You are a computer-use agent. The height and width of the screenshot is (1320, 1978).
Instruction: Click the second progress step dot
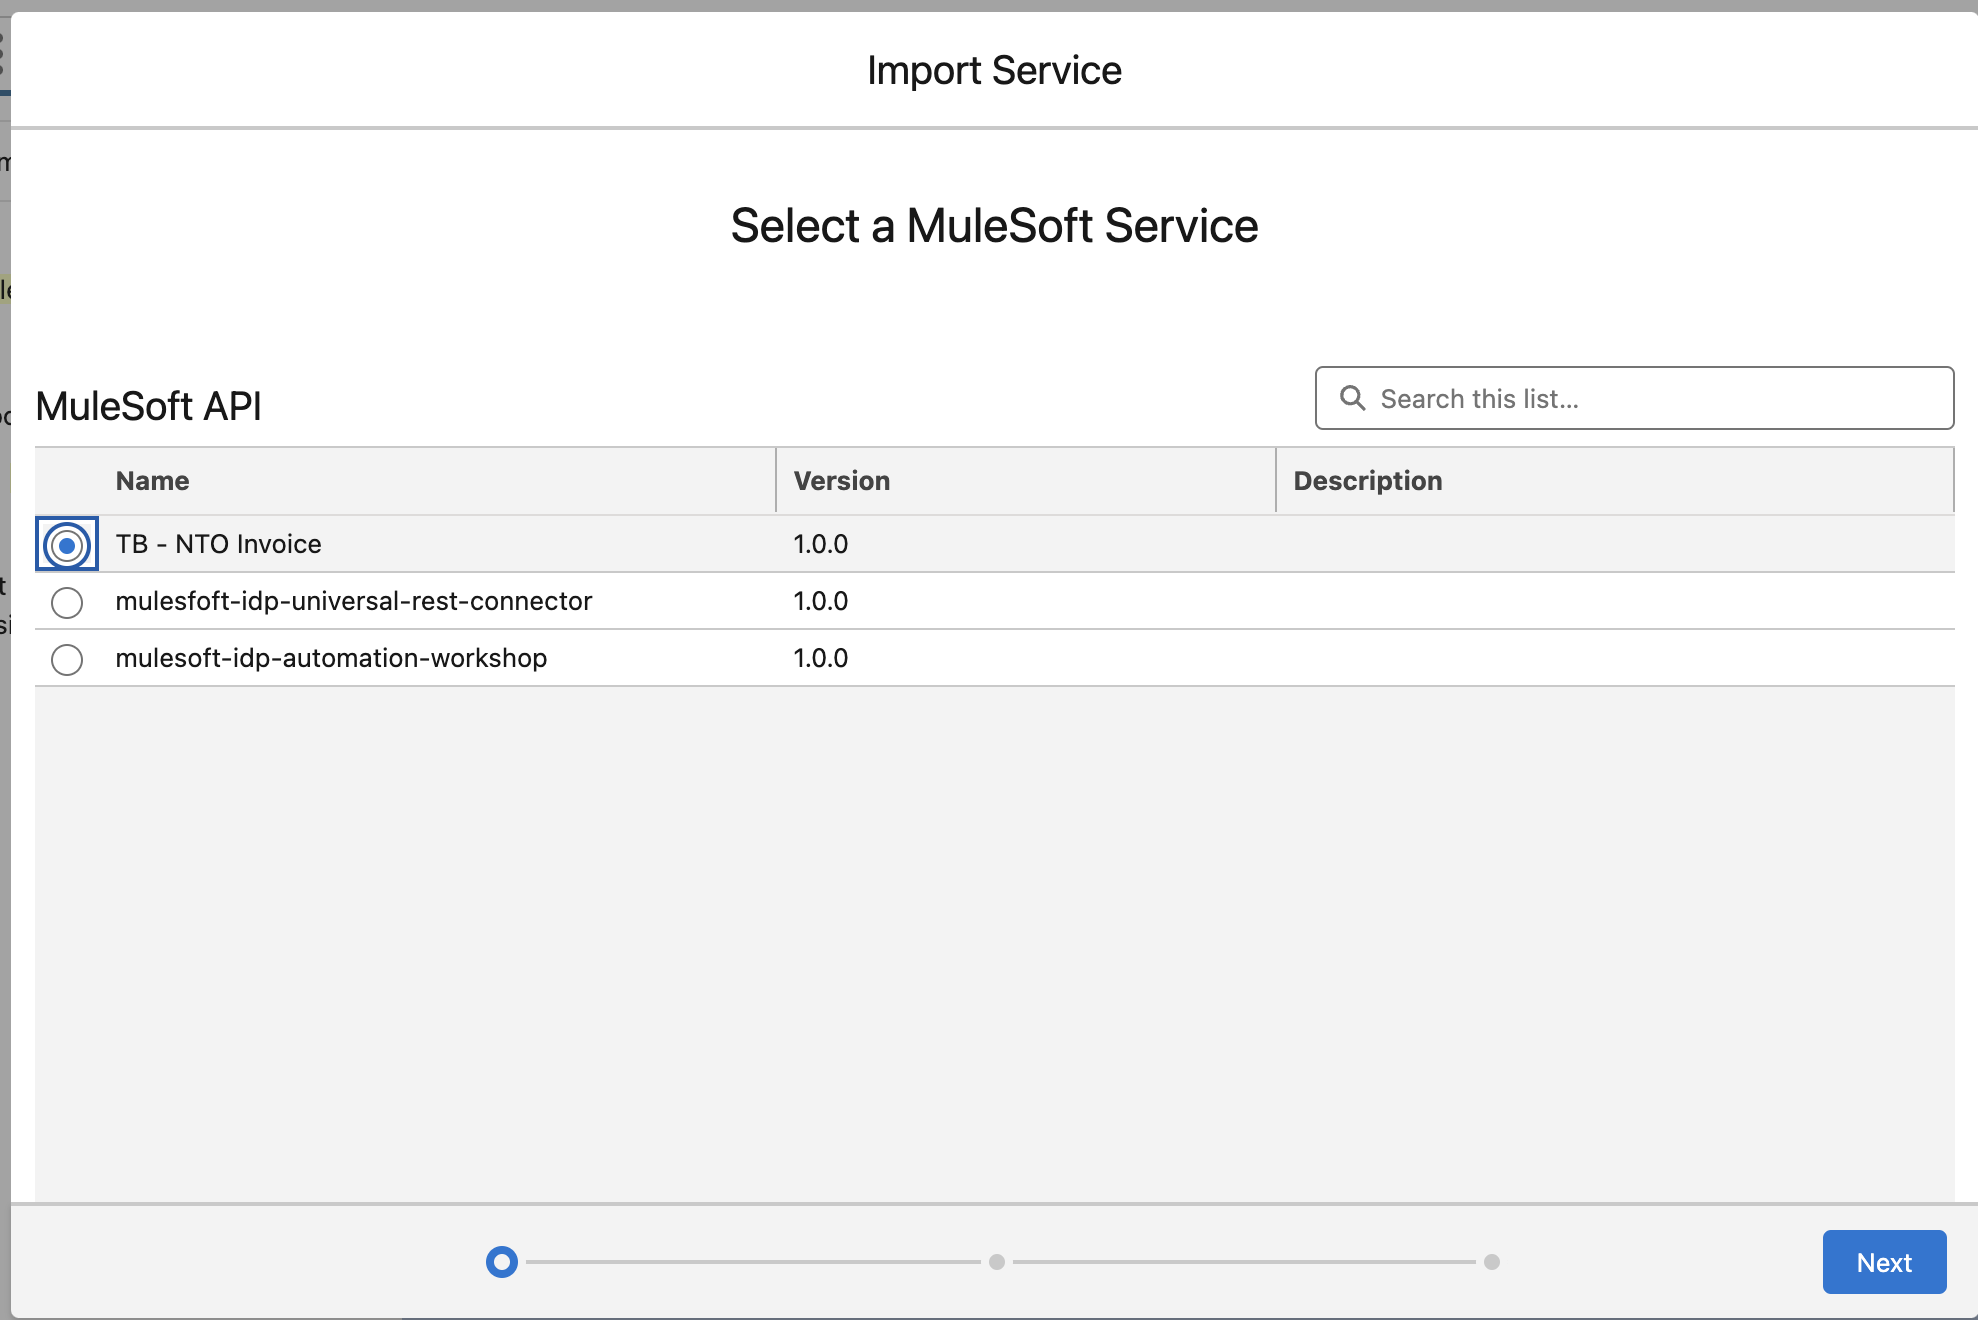(x=997, y=1262)
